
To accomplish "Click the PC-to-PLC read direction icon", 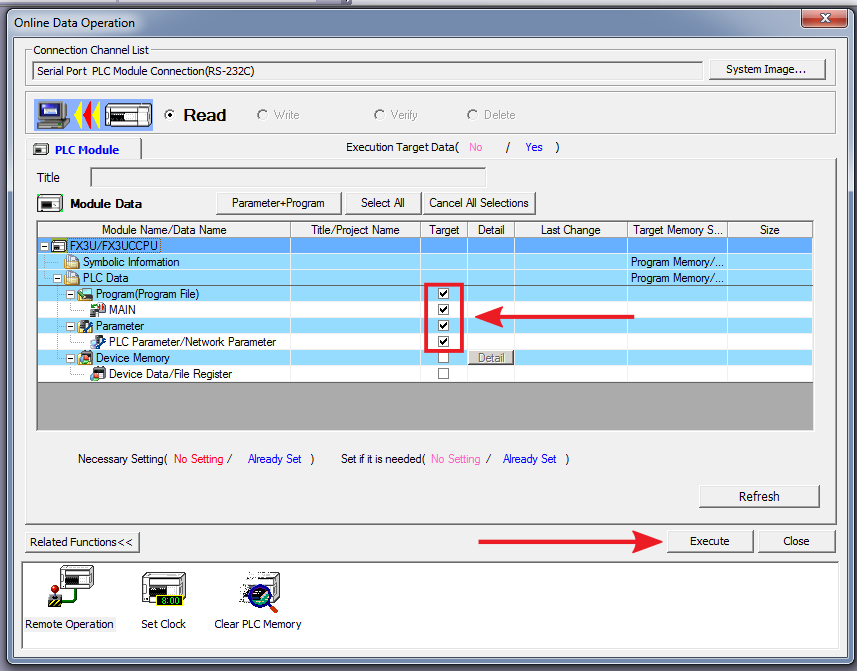I will coord(94,115).
